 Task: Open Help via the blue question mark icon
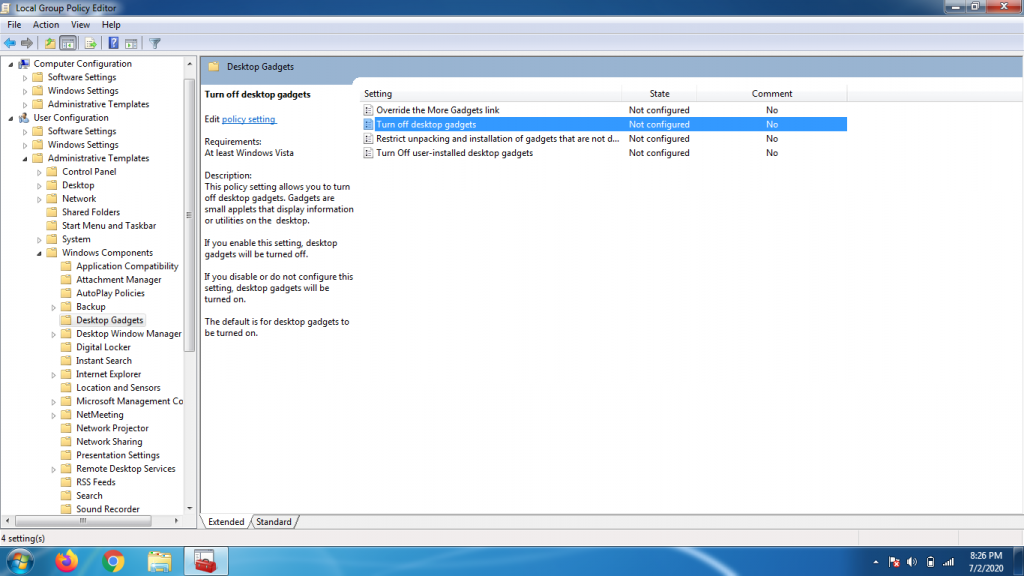113,43
